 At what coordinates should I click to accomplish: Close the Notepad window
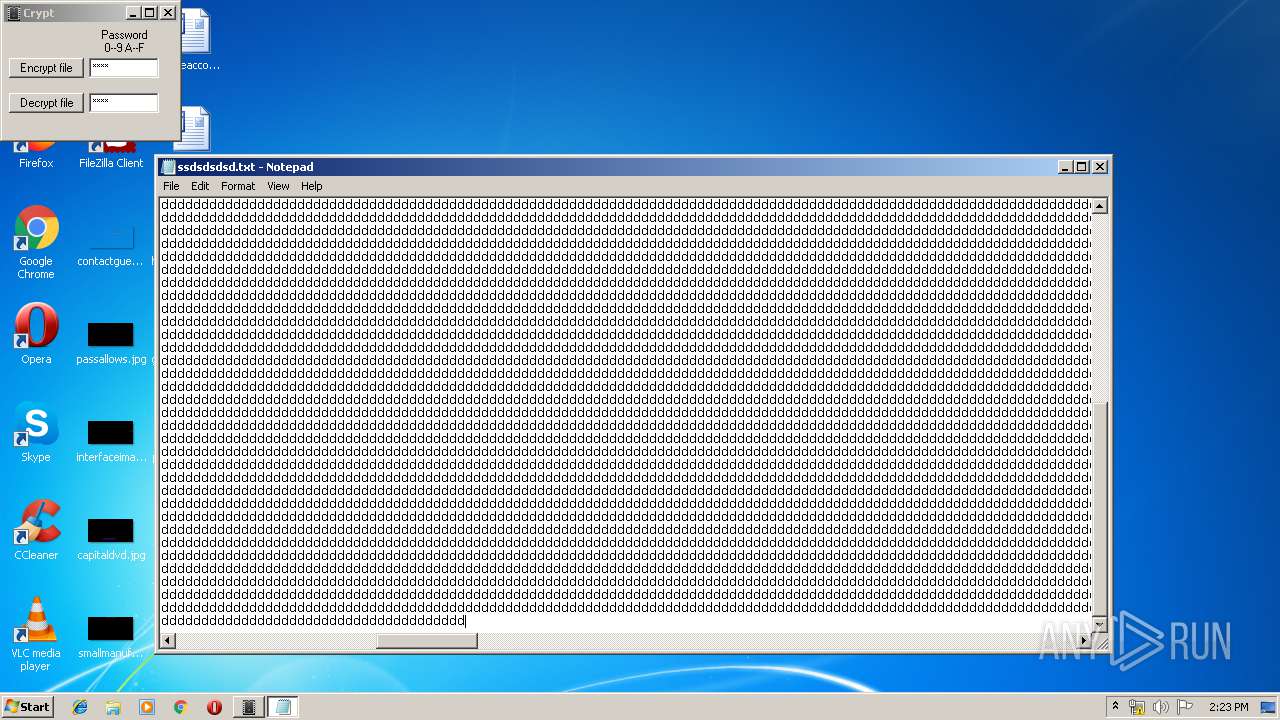click(x=1100, y=167)
